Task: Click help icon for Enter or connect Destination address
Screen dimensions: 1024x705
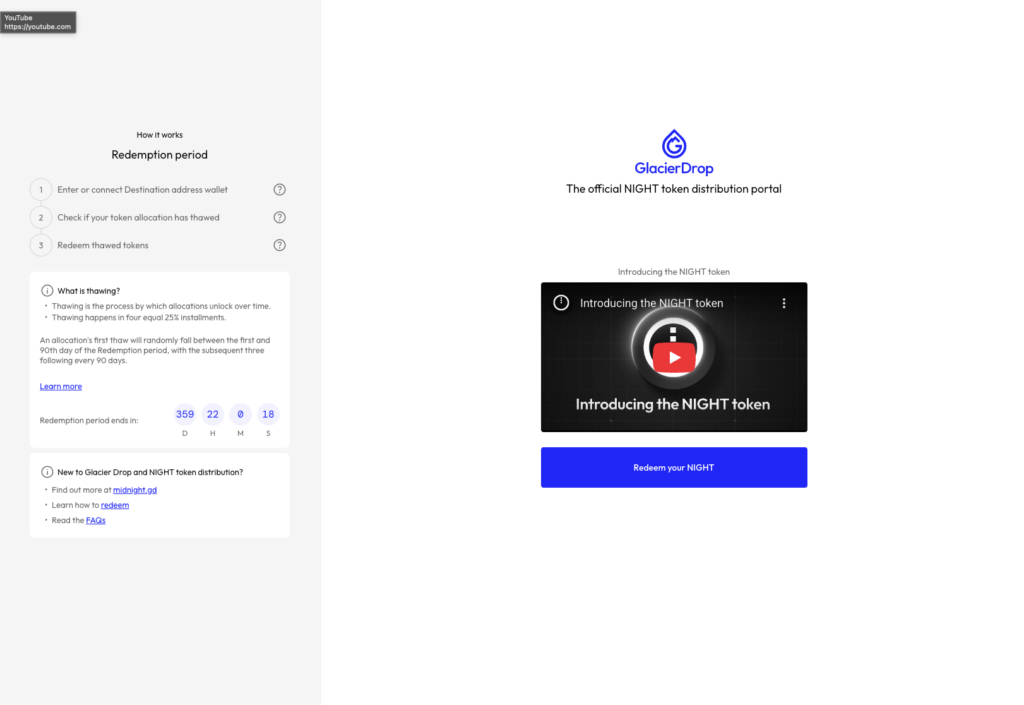Action: pos(280,189)
